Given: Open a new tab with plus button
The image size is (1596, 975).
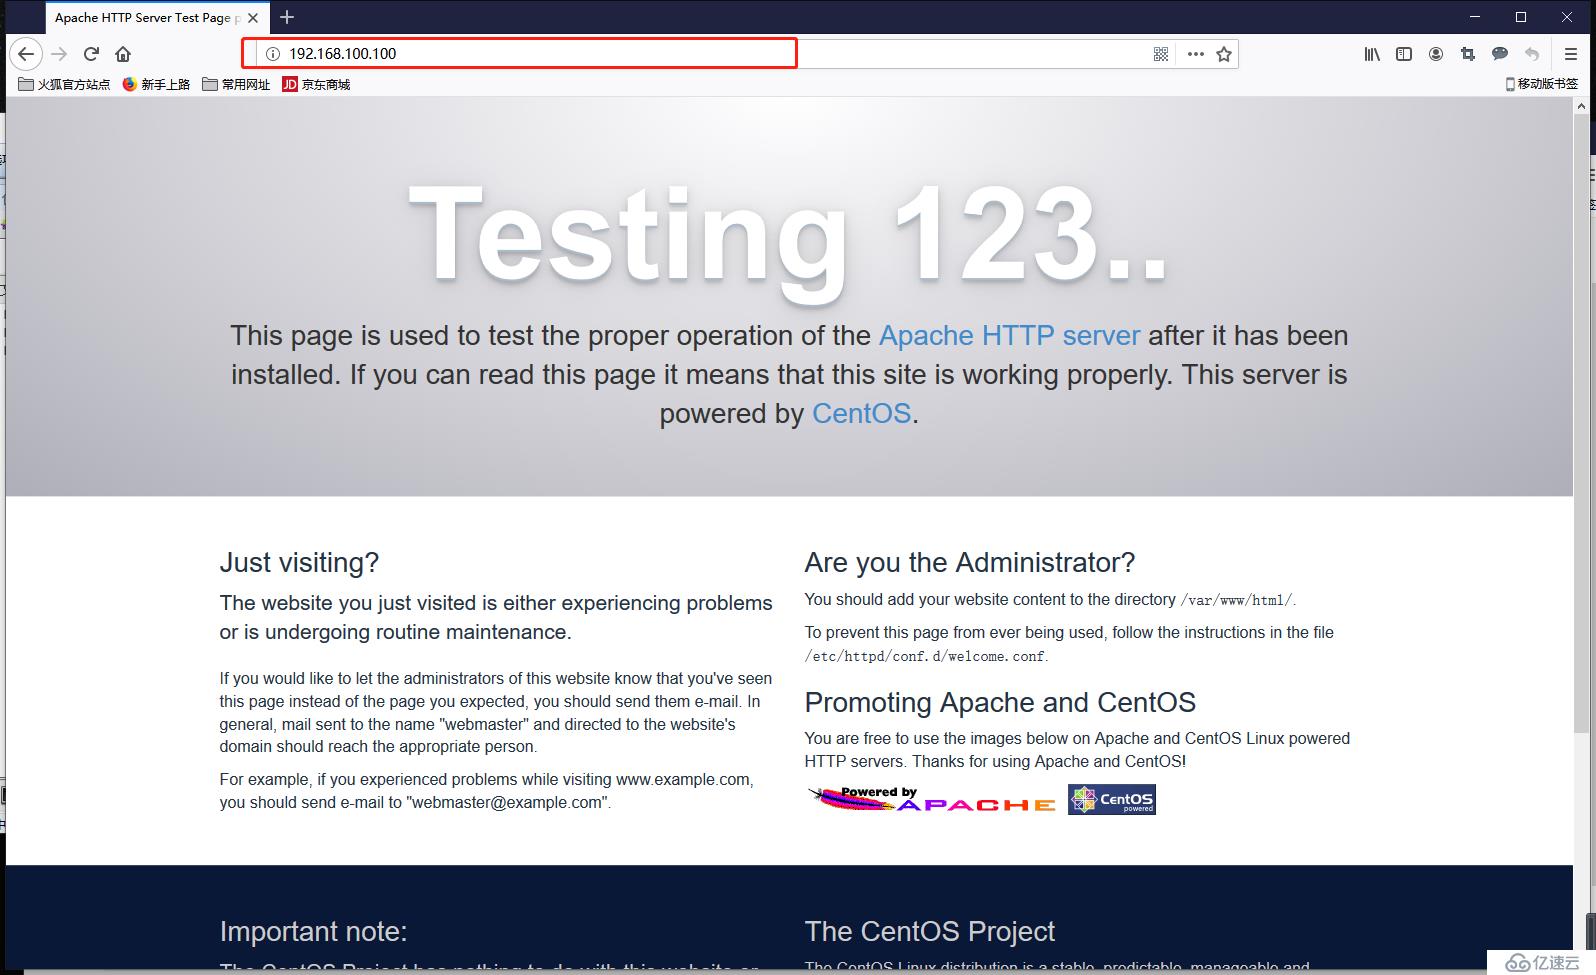Looking at the screenshot, I should point(287,17).
